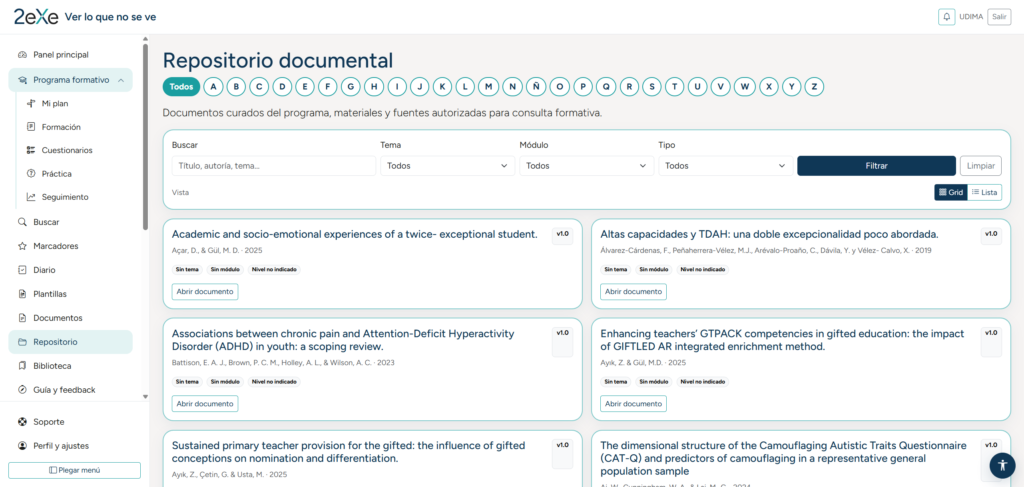Click the Perfil y ajustes person icon
Image resolution: width=1024 pixels, height=487 pixels.
coord(22,446)
